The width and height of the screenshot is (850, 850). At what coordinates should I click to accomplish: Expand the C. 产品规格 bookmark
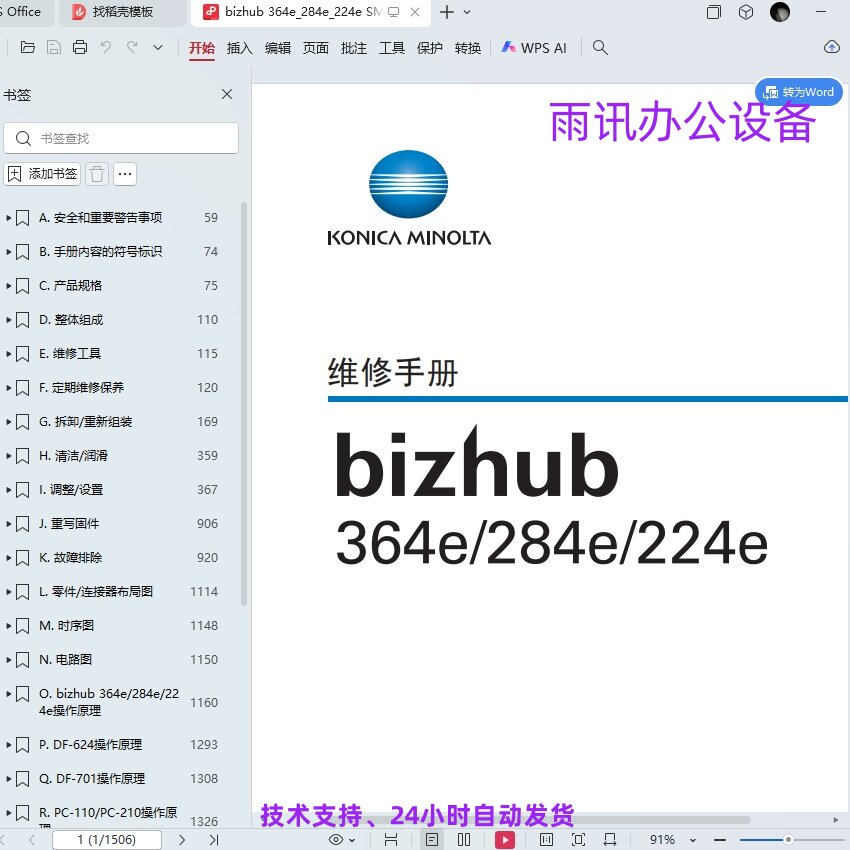pos(8,286)
